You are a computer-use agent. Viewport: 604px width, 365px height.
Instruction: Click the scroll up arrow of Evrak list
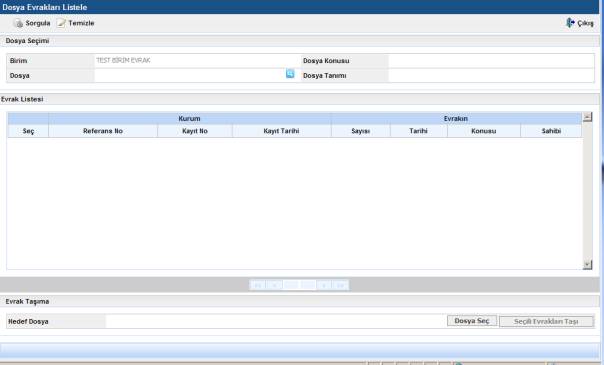[587, 117]
